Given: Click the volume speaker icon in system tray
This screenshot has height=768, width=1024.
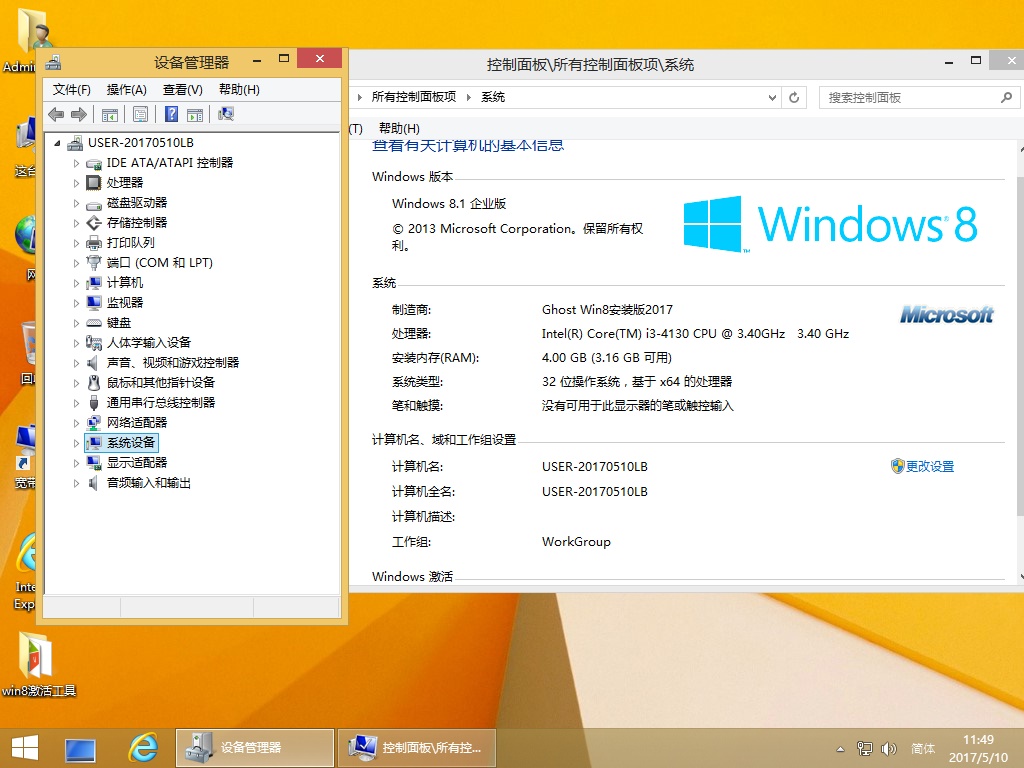Looking at the screenshot, I should (888, 748).
